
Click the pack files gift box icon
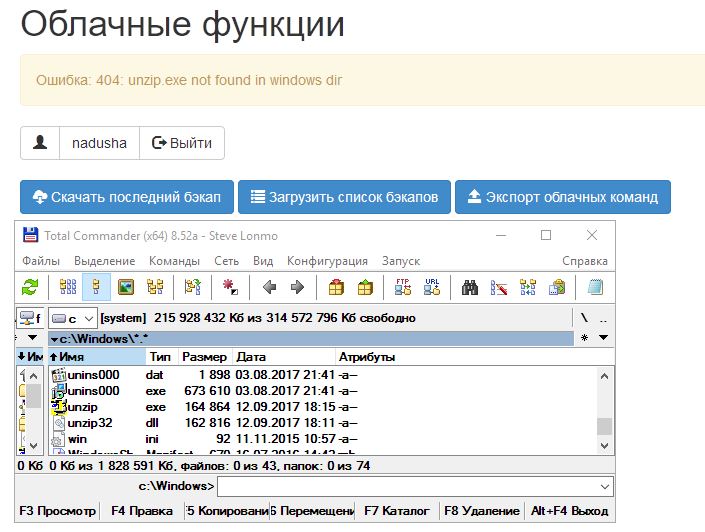336,287
